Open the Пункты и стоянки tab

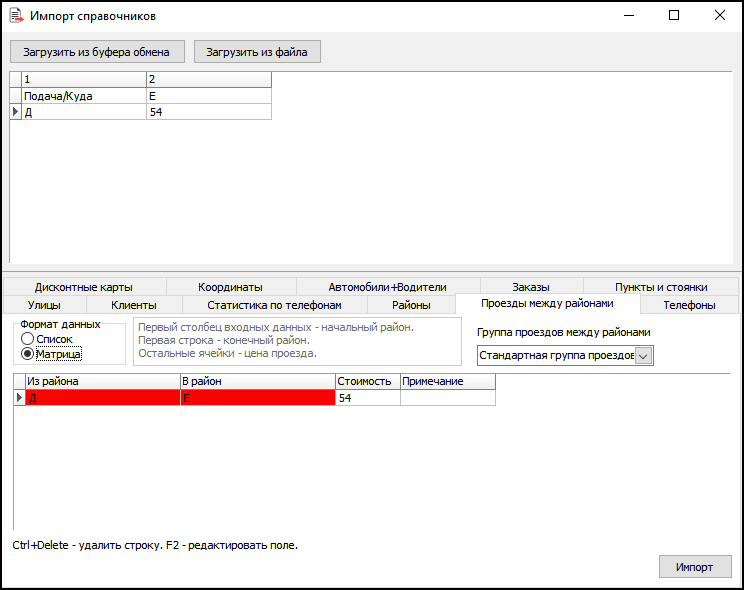pyautogui.click(x=661, y=287)
